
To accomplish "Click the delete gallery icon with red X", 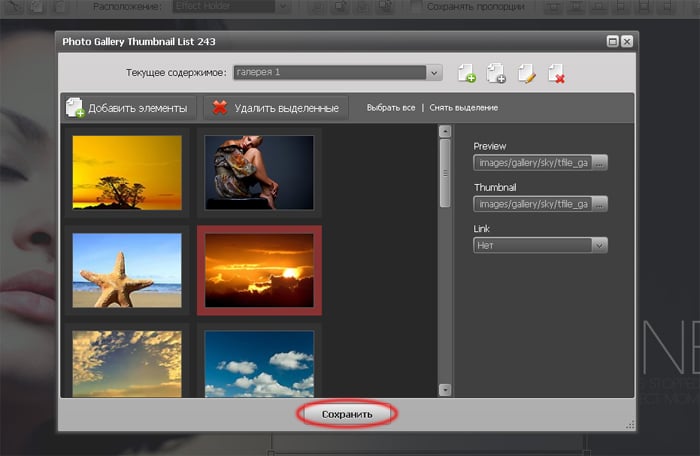I will click(x=557, y=73).
